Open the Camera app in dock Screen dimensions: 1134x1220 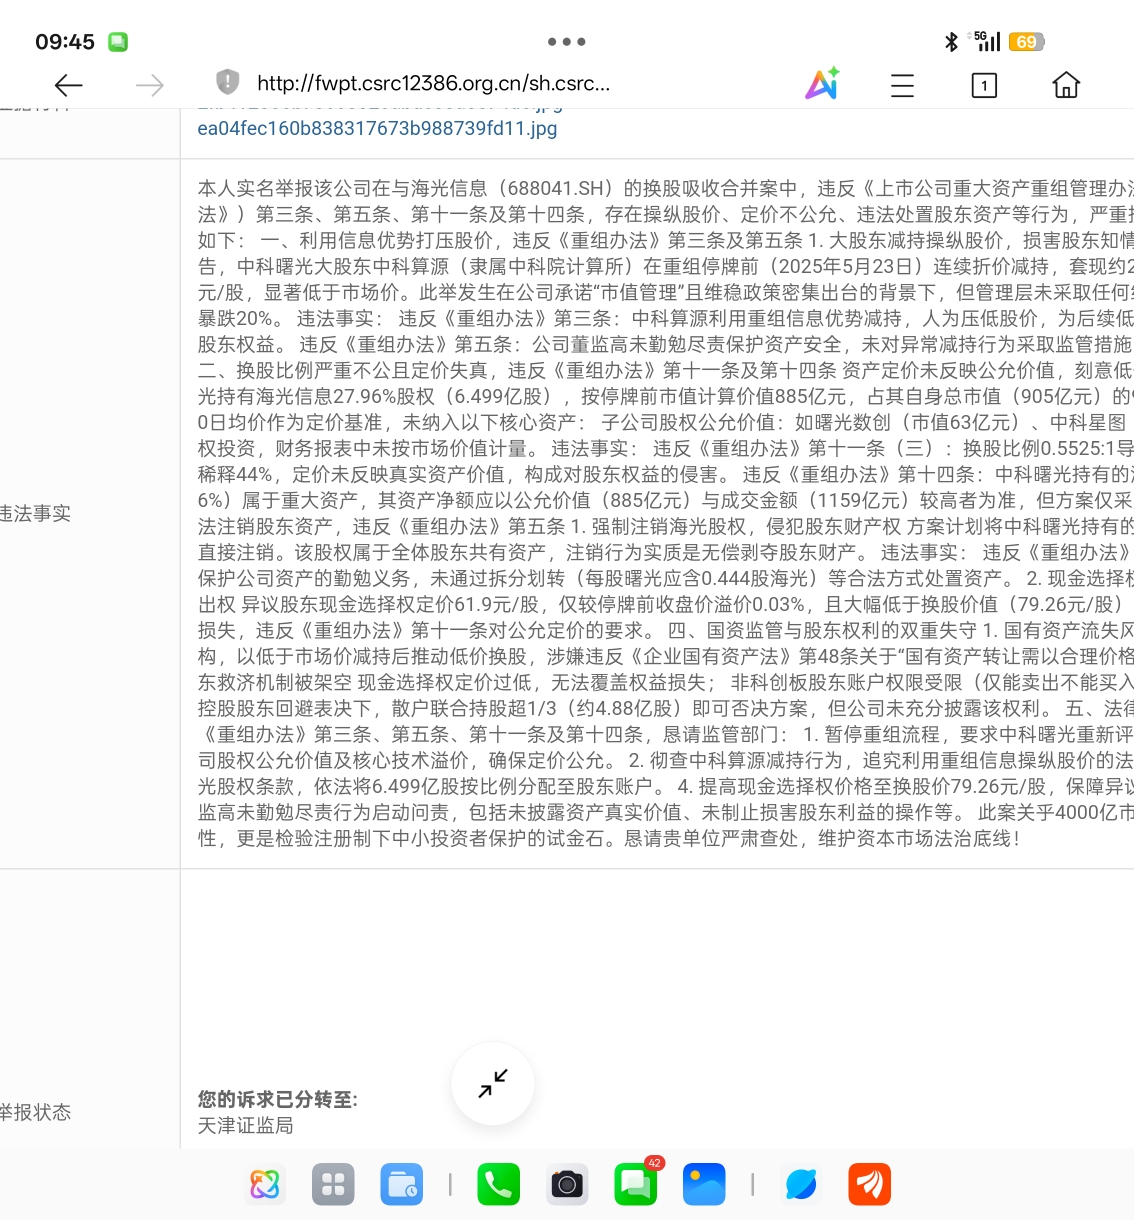click(x=567, y=1185)
